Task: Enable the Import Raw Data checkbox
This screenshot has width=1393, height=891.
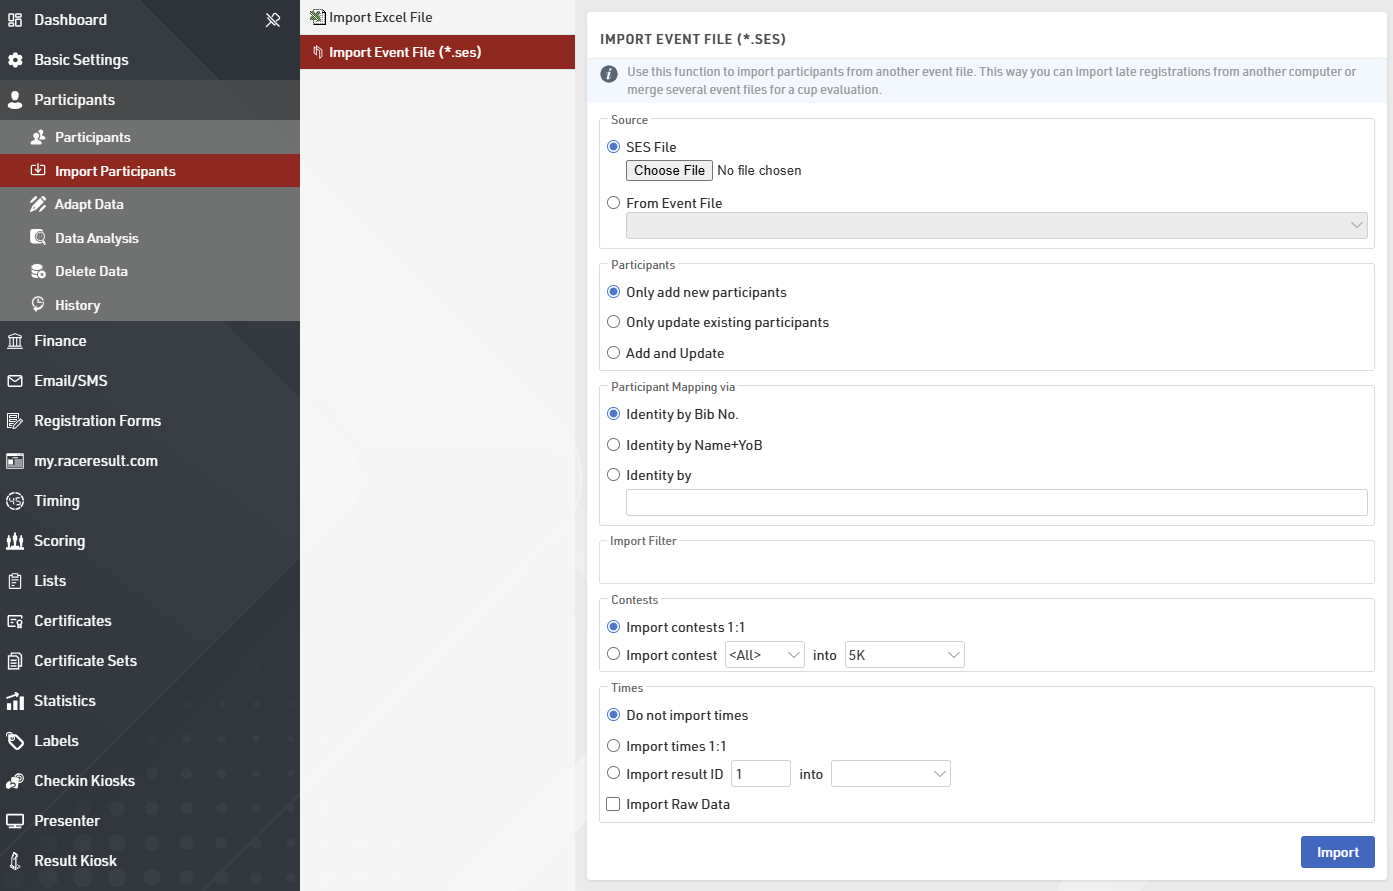Action: point(614,804)
